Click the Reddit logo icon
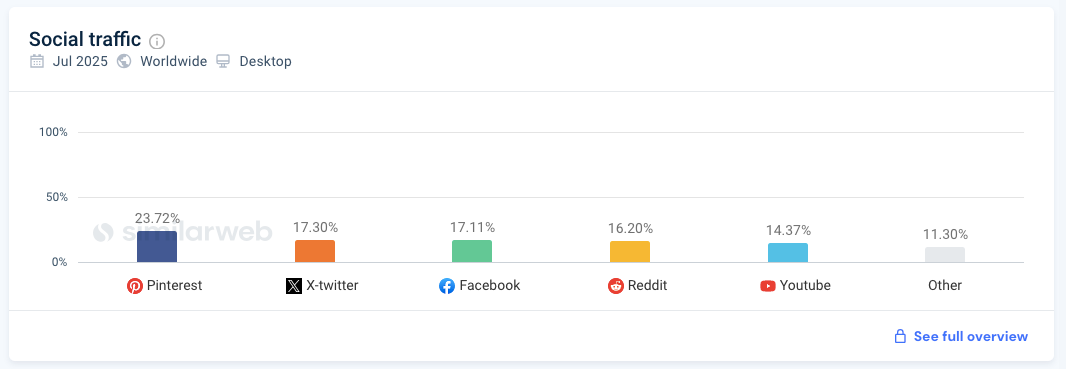1066x369 pixels. pos(616,286)
